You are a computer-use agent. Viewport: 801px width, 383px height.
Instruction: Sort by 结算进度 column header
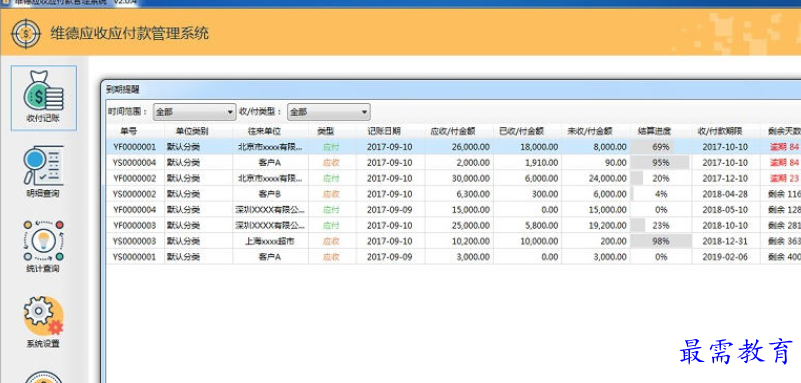point(654,131)
